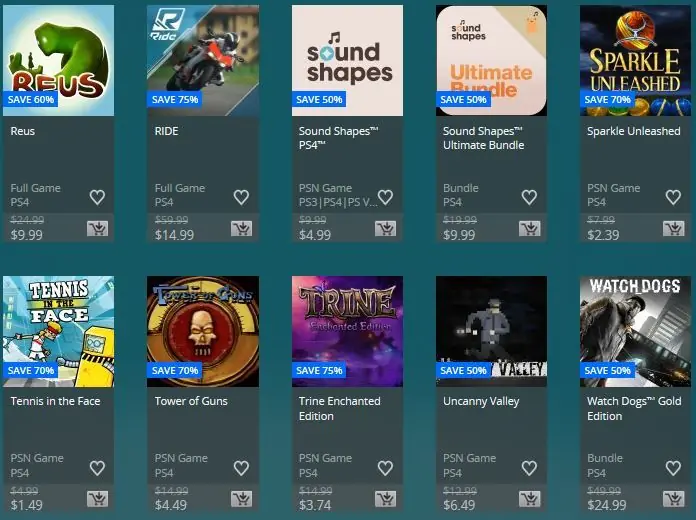Add Sparkle Unleashed to cart

pos(673,228)
